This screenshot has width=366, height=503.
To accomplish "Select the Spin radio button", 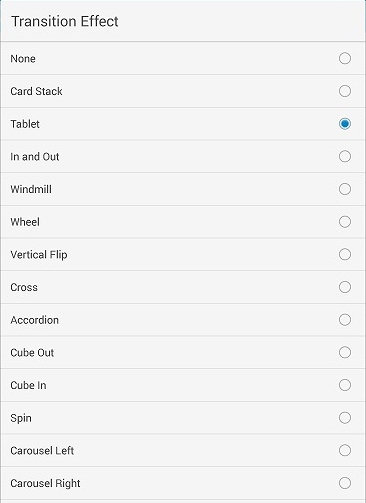I will click(345, 418).
